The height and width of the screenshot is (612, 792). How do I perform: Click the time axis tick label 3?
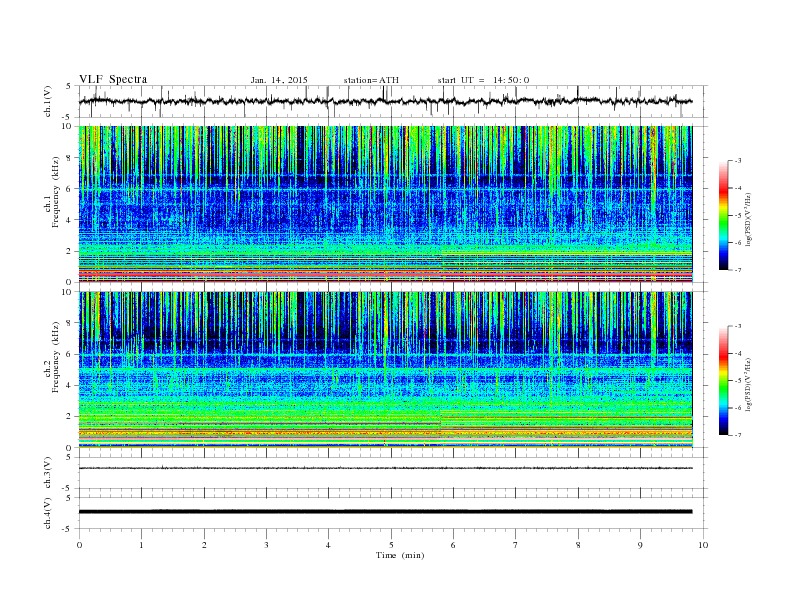(266, 545)
